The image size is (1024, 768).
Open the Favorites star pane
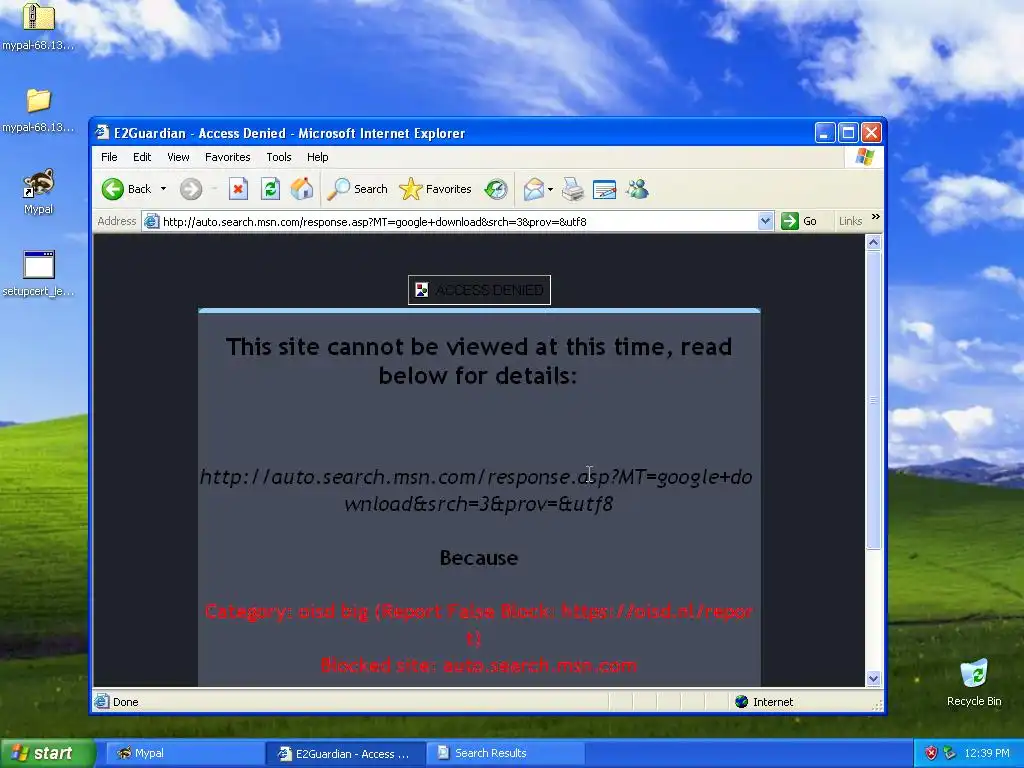(435, 189)
